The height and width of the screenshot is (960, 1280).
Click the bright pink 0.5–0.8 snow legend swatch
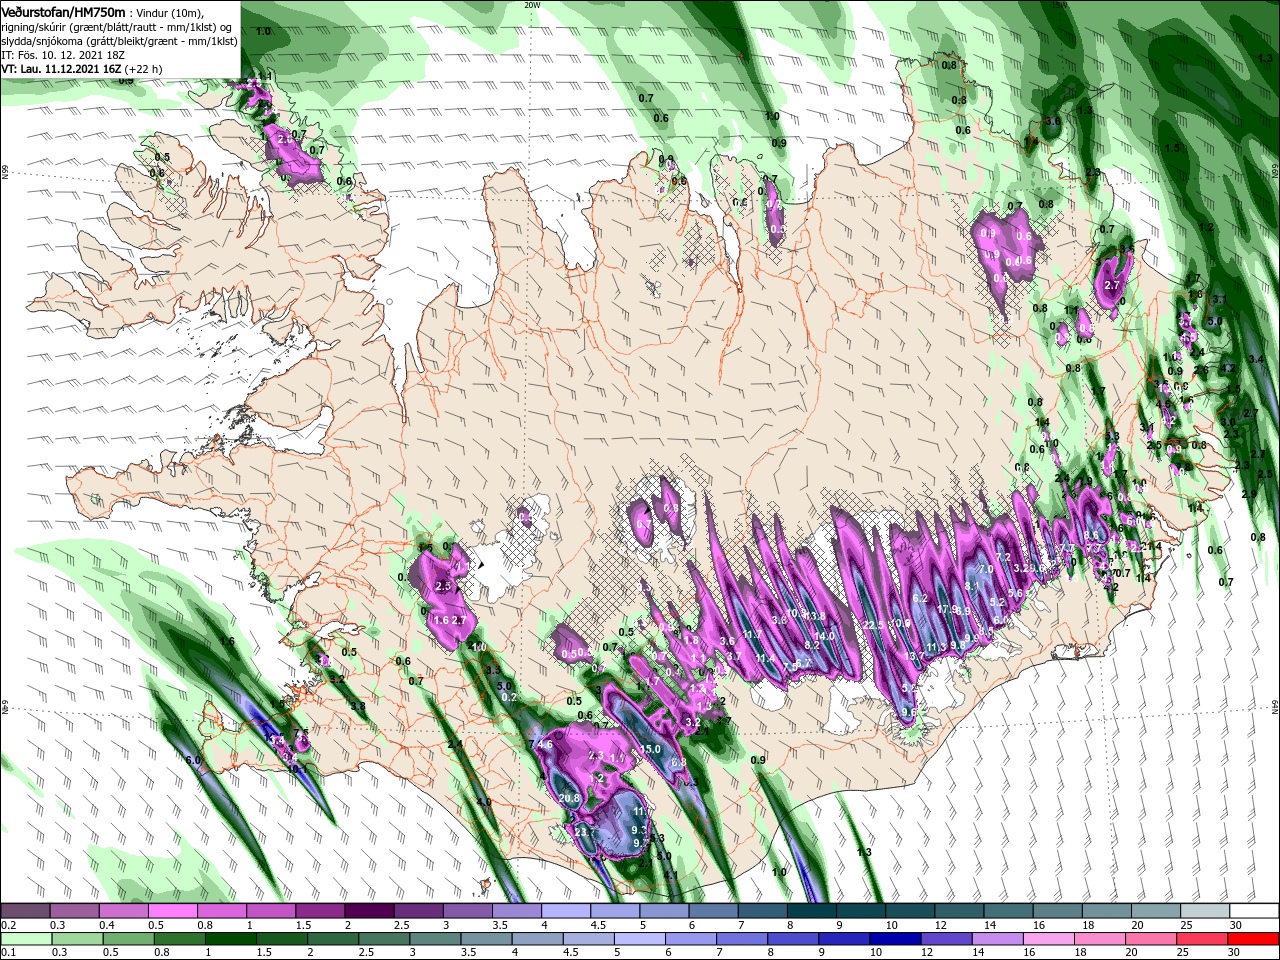pos(173,911)
